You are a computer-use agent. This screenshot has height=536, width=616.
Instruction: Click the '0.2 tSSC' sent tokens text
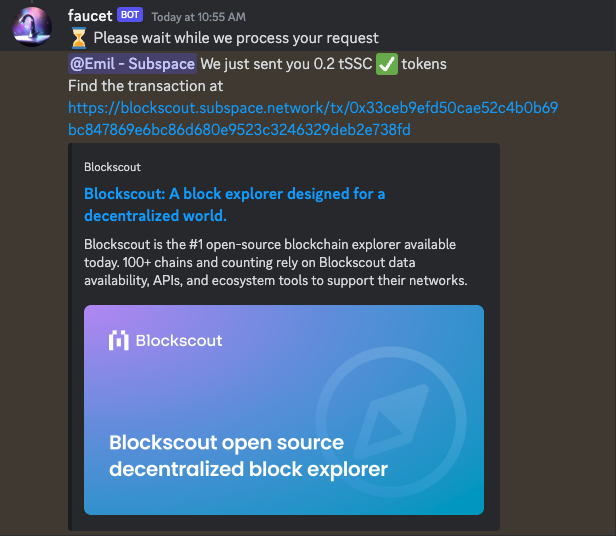click(343, 64)
